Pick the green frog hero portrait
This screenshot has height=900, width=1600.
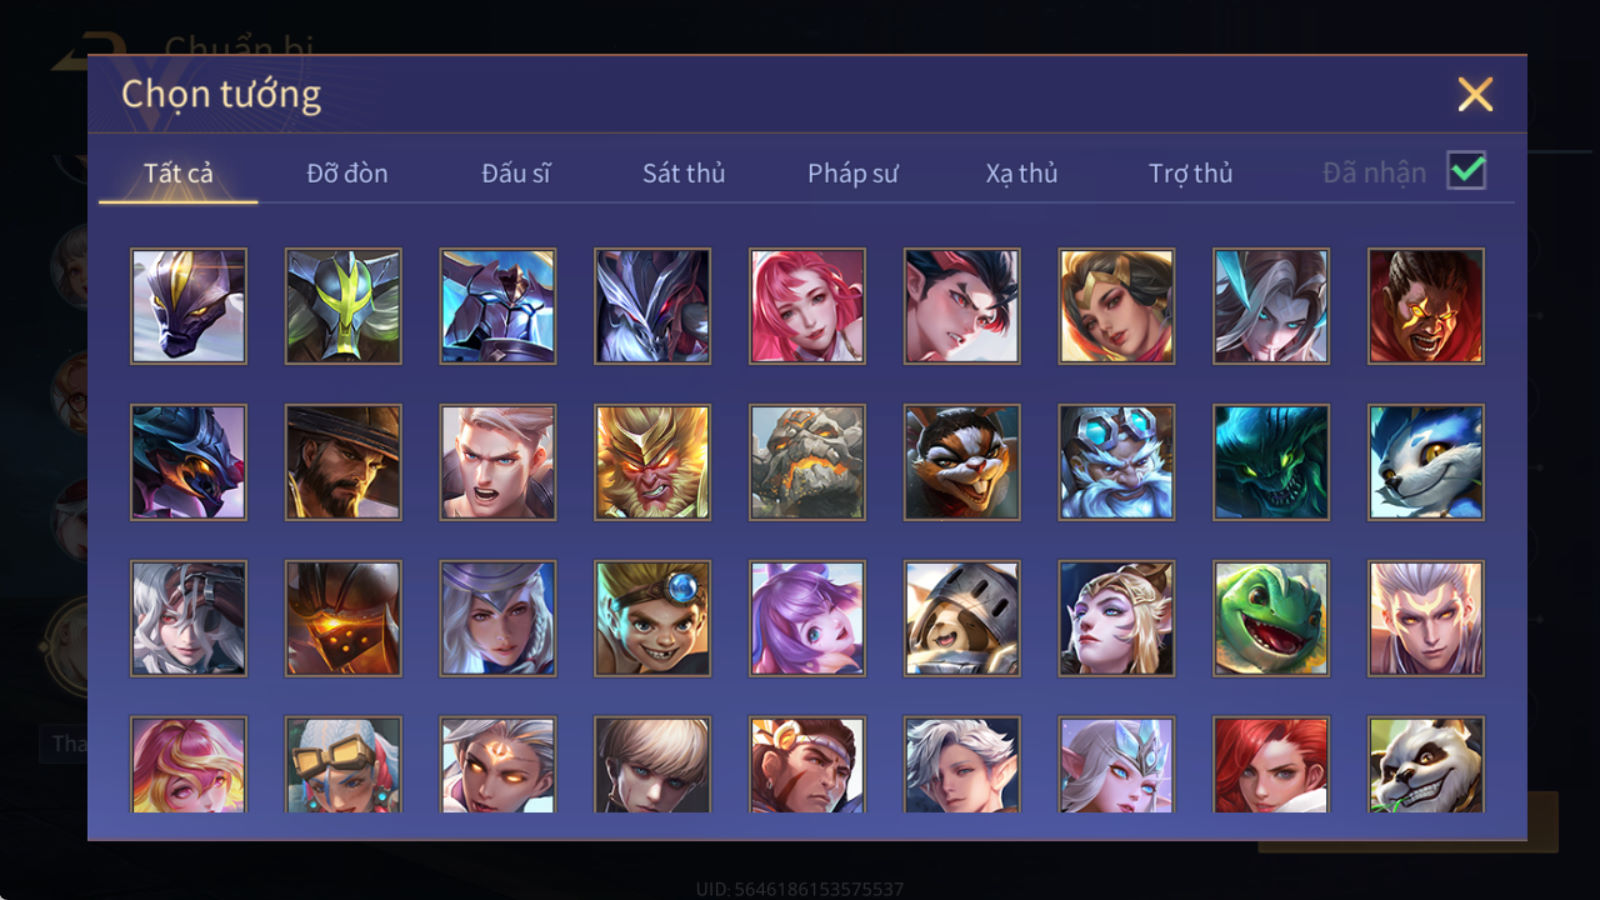click(x=1271, y=618)
